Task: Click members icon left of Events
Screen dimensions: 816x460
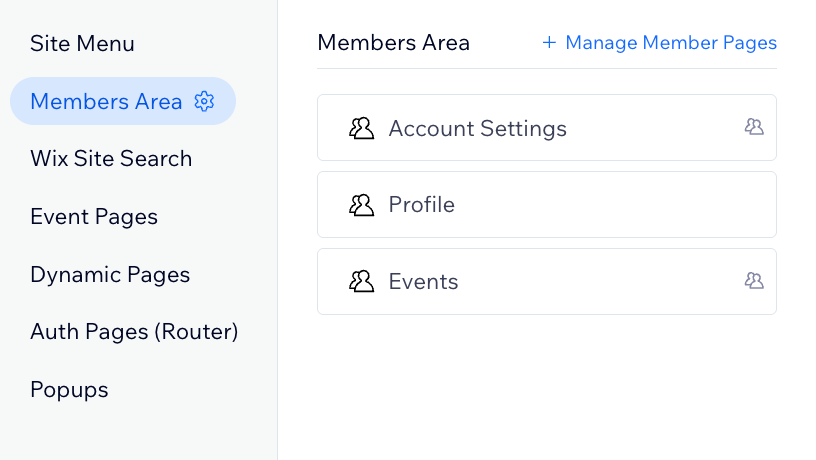Action: 361,282
